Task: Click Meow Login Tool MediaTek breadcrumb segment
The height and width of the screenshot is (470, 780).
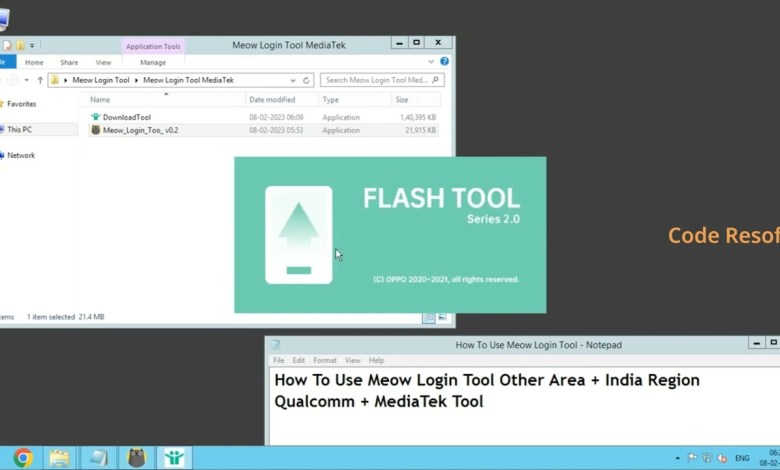Action: [188, 80]
